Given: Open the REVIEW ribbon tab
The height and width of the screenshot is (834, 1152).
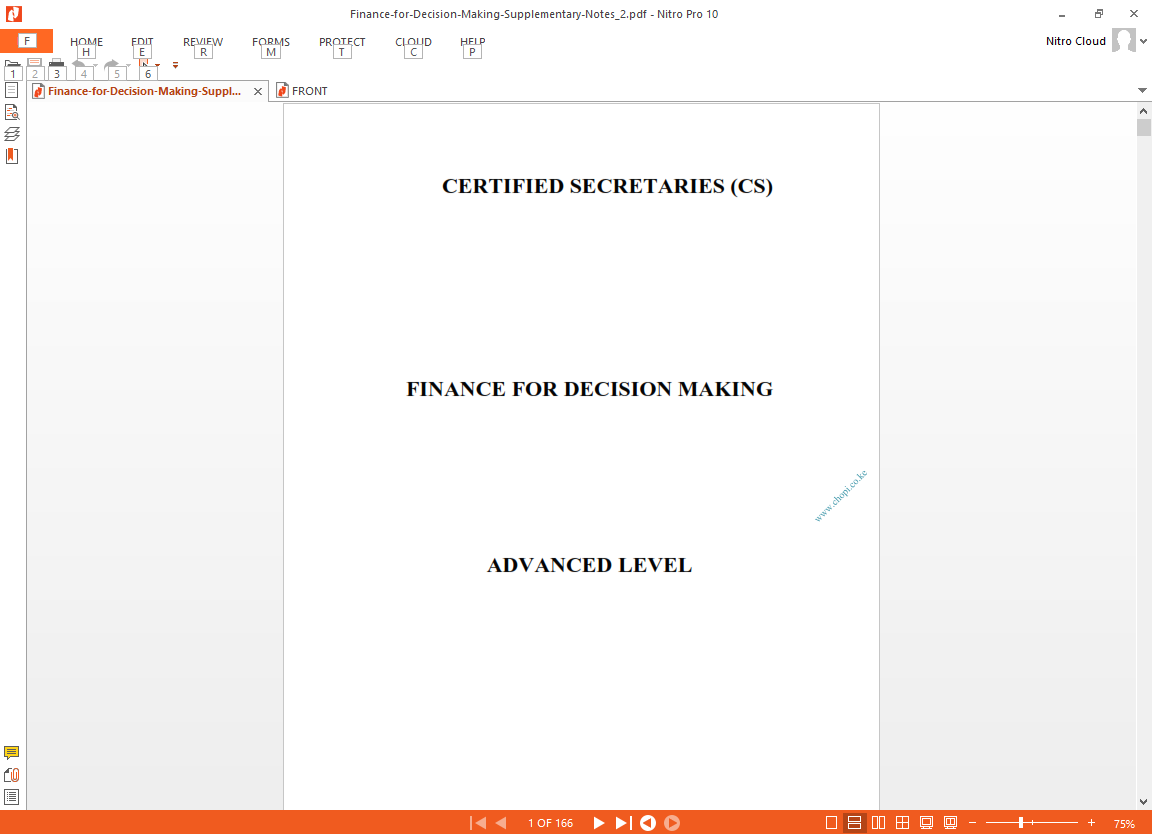Looking at the screenshot, I should click(203, 42).
